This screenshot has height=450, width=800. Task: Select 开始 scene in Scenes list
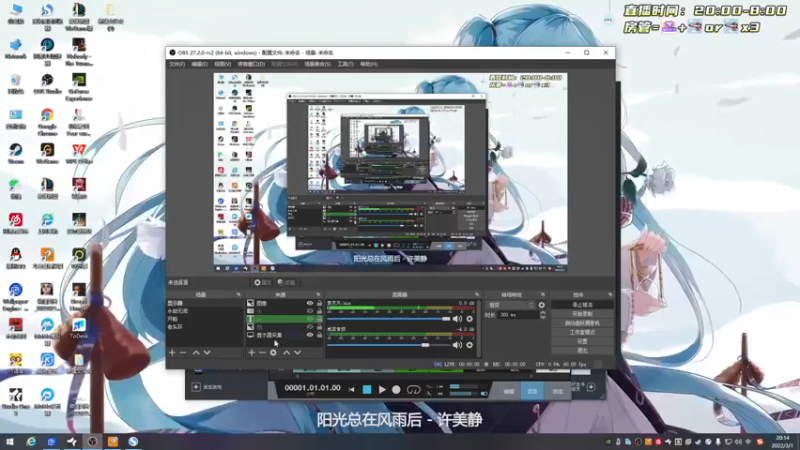tap(204, 319)
